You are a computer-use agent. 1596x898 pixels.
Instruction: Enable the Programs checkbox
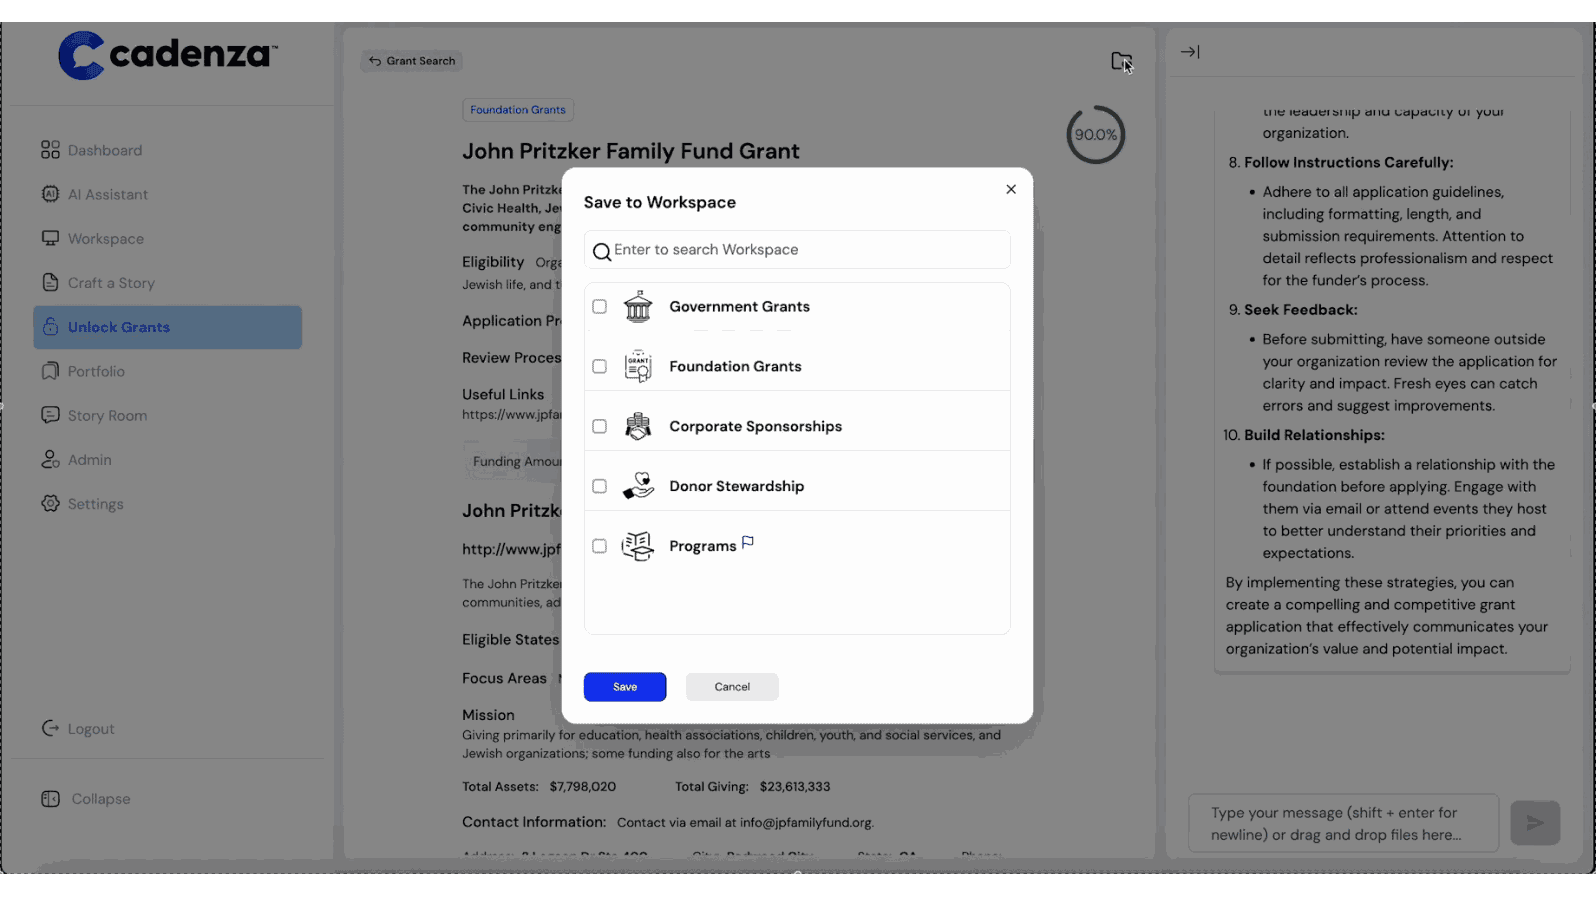pos(599,547)
